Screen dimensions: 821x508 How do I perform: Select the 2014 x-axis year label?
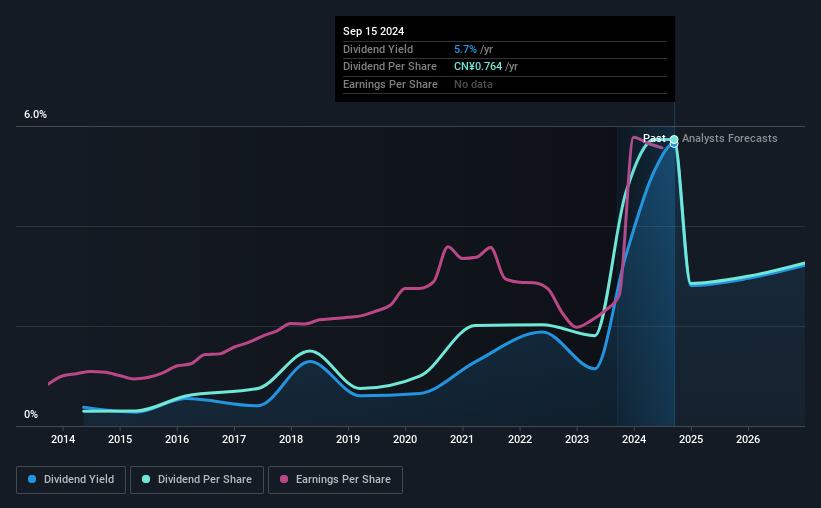[x=63, y=439]
